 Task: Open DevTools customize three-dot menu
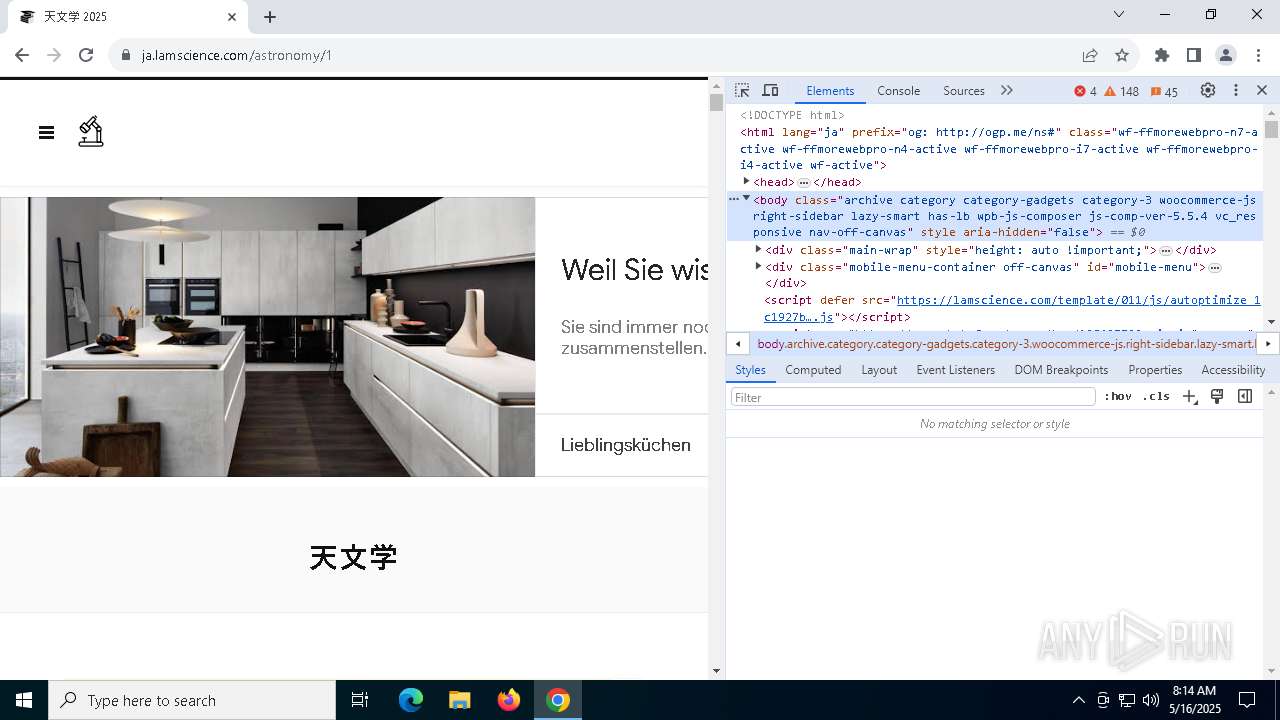1236,90
